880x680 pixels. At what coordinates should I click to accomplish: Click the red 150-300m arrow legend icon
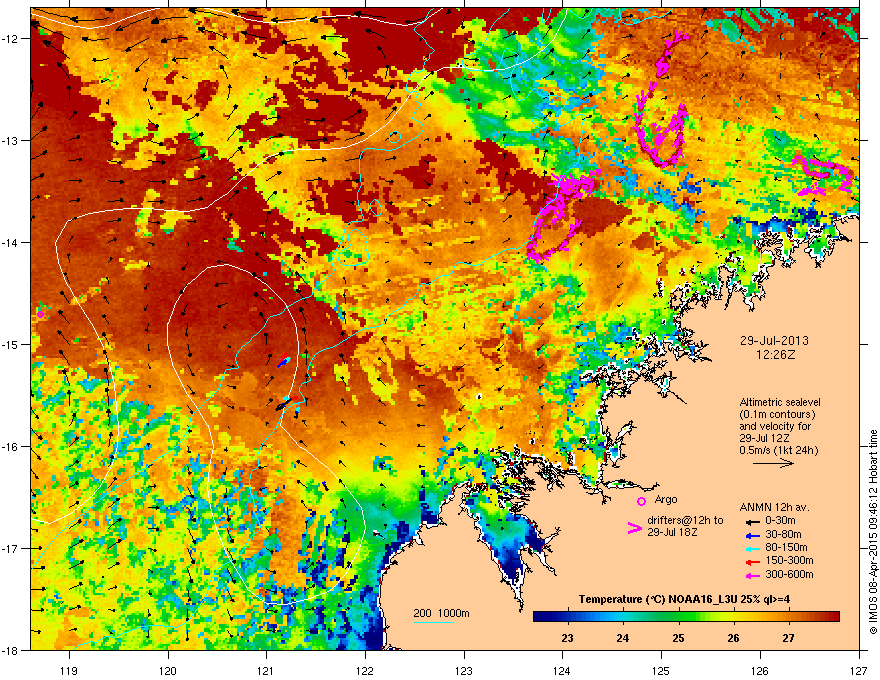(x=754, y=562)
